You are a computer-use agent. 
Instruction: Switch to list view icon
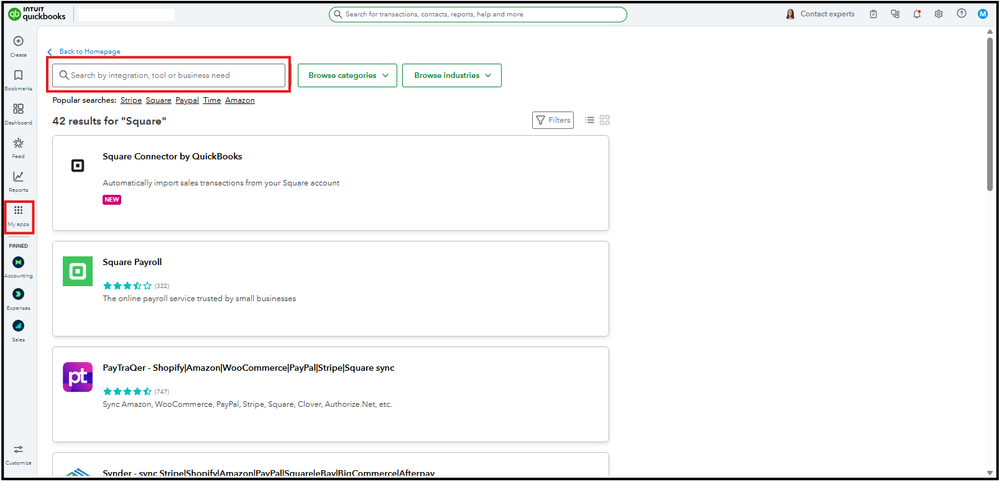(589, 120)
